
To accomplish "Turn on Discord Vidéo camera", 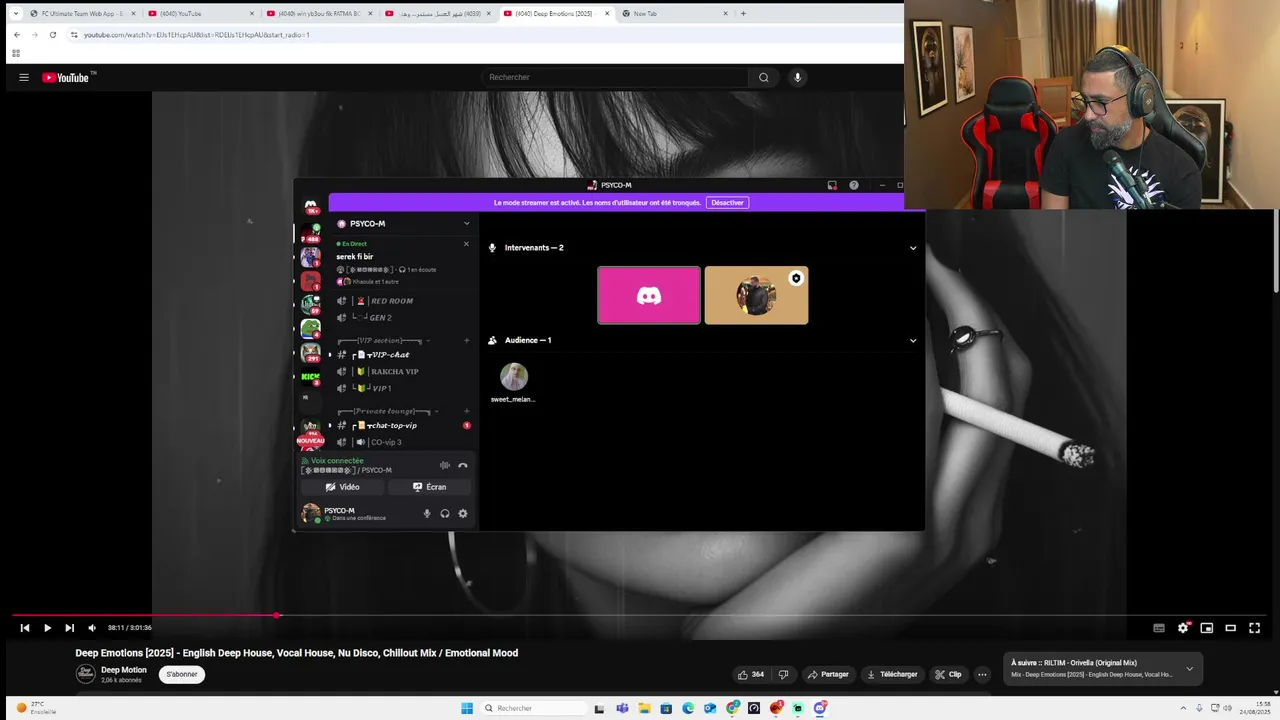I will tap(342, 487).
